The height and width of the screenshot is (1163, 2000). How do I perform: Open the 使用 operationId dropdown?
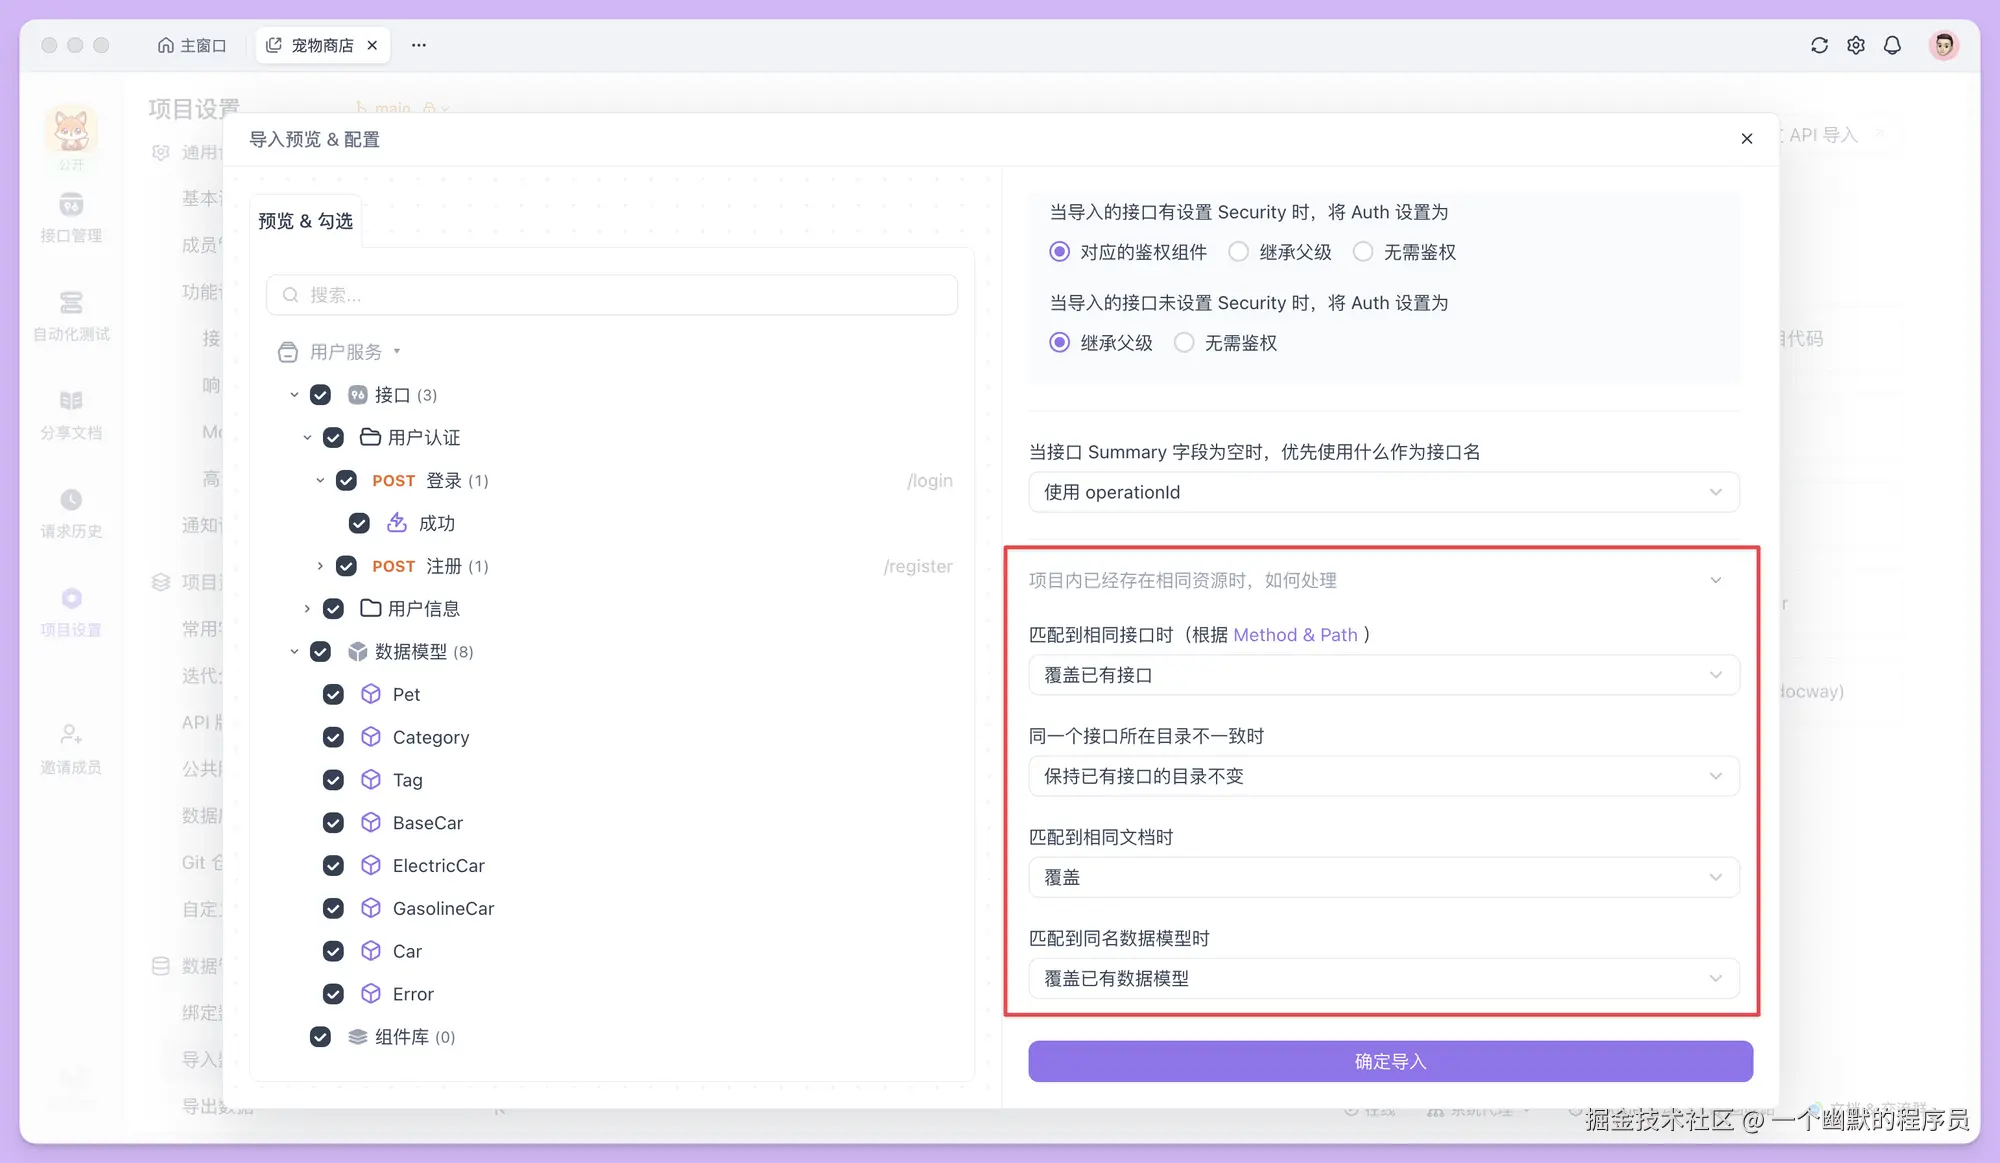(x=1383, y=492)
